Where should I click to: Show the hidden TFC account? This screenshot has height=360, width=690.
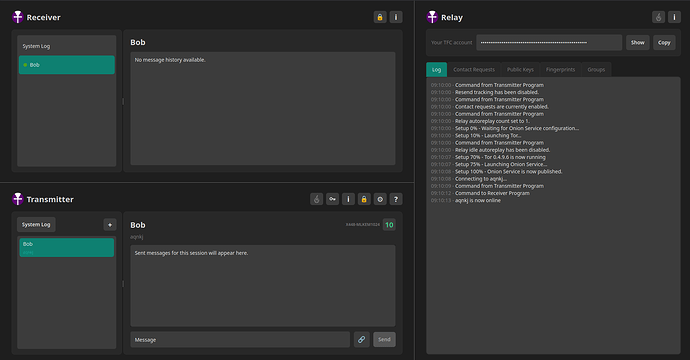(x=637, y=43)
